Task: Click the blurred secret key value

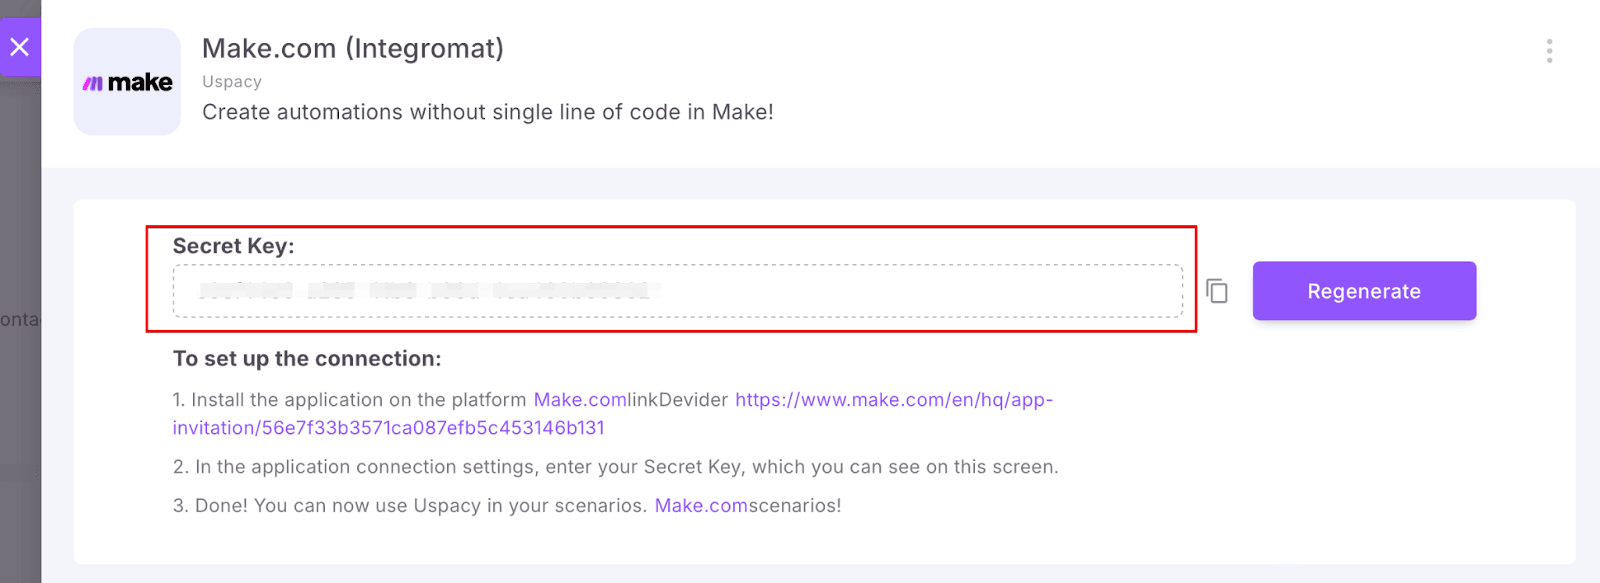Action: tap(424, 291)
